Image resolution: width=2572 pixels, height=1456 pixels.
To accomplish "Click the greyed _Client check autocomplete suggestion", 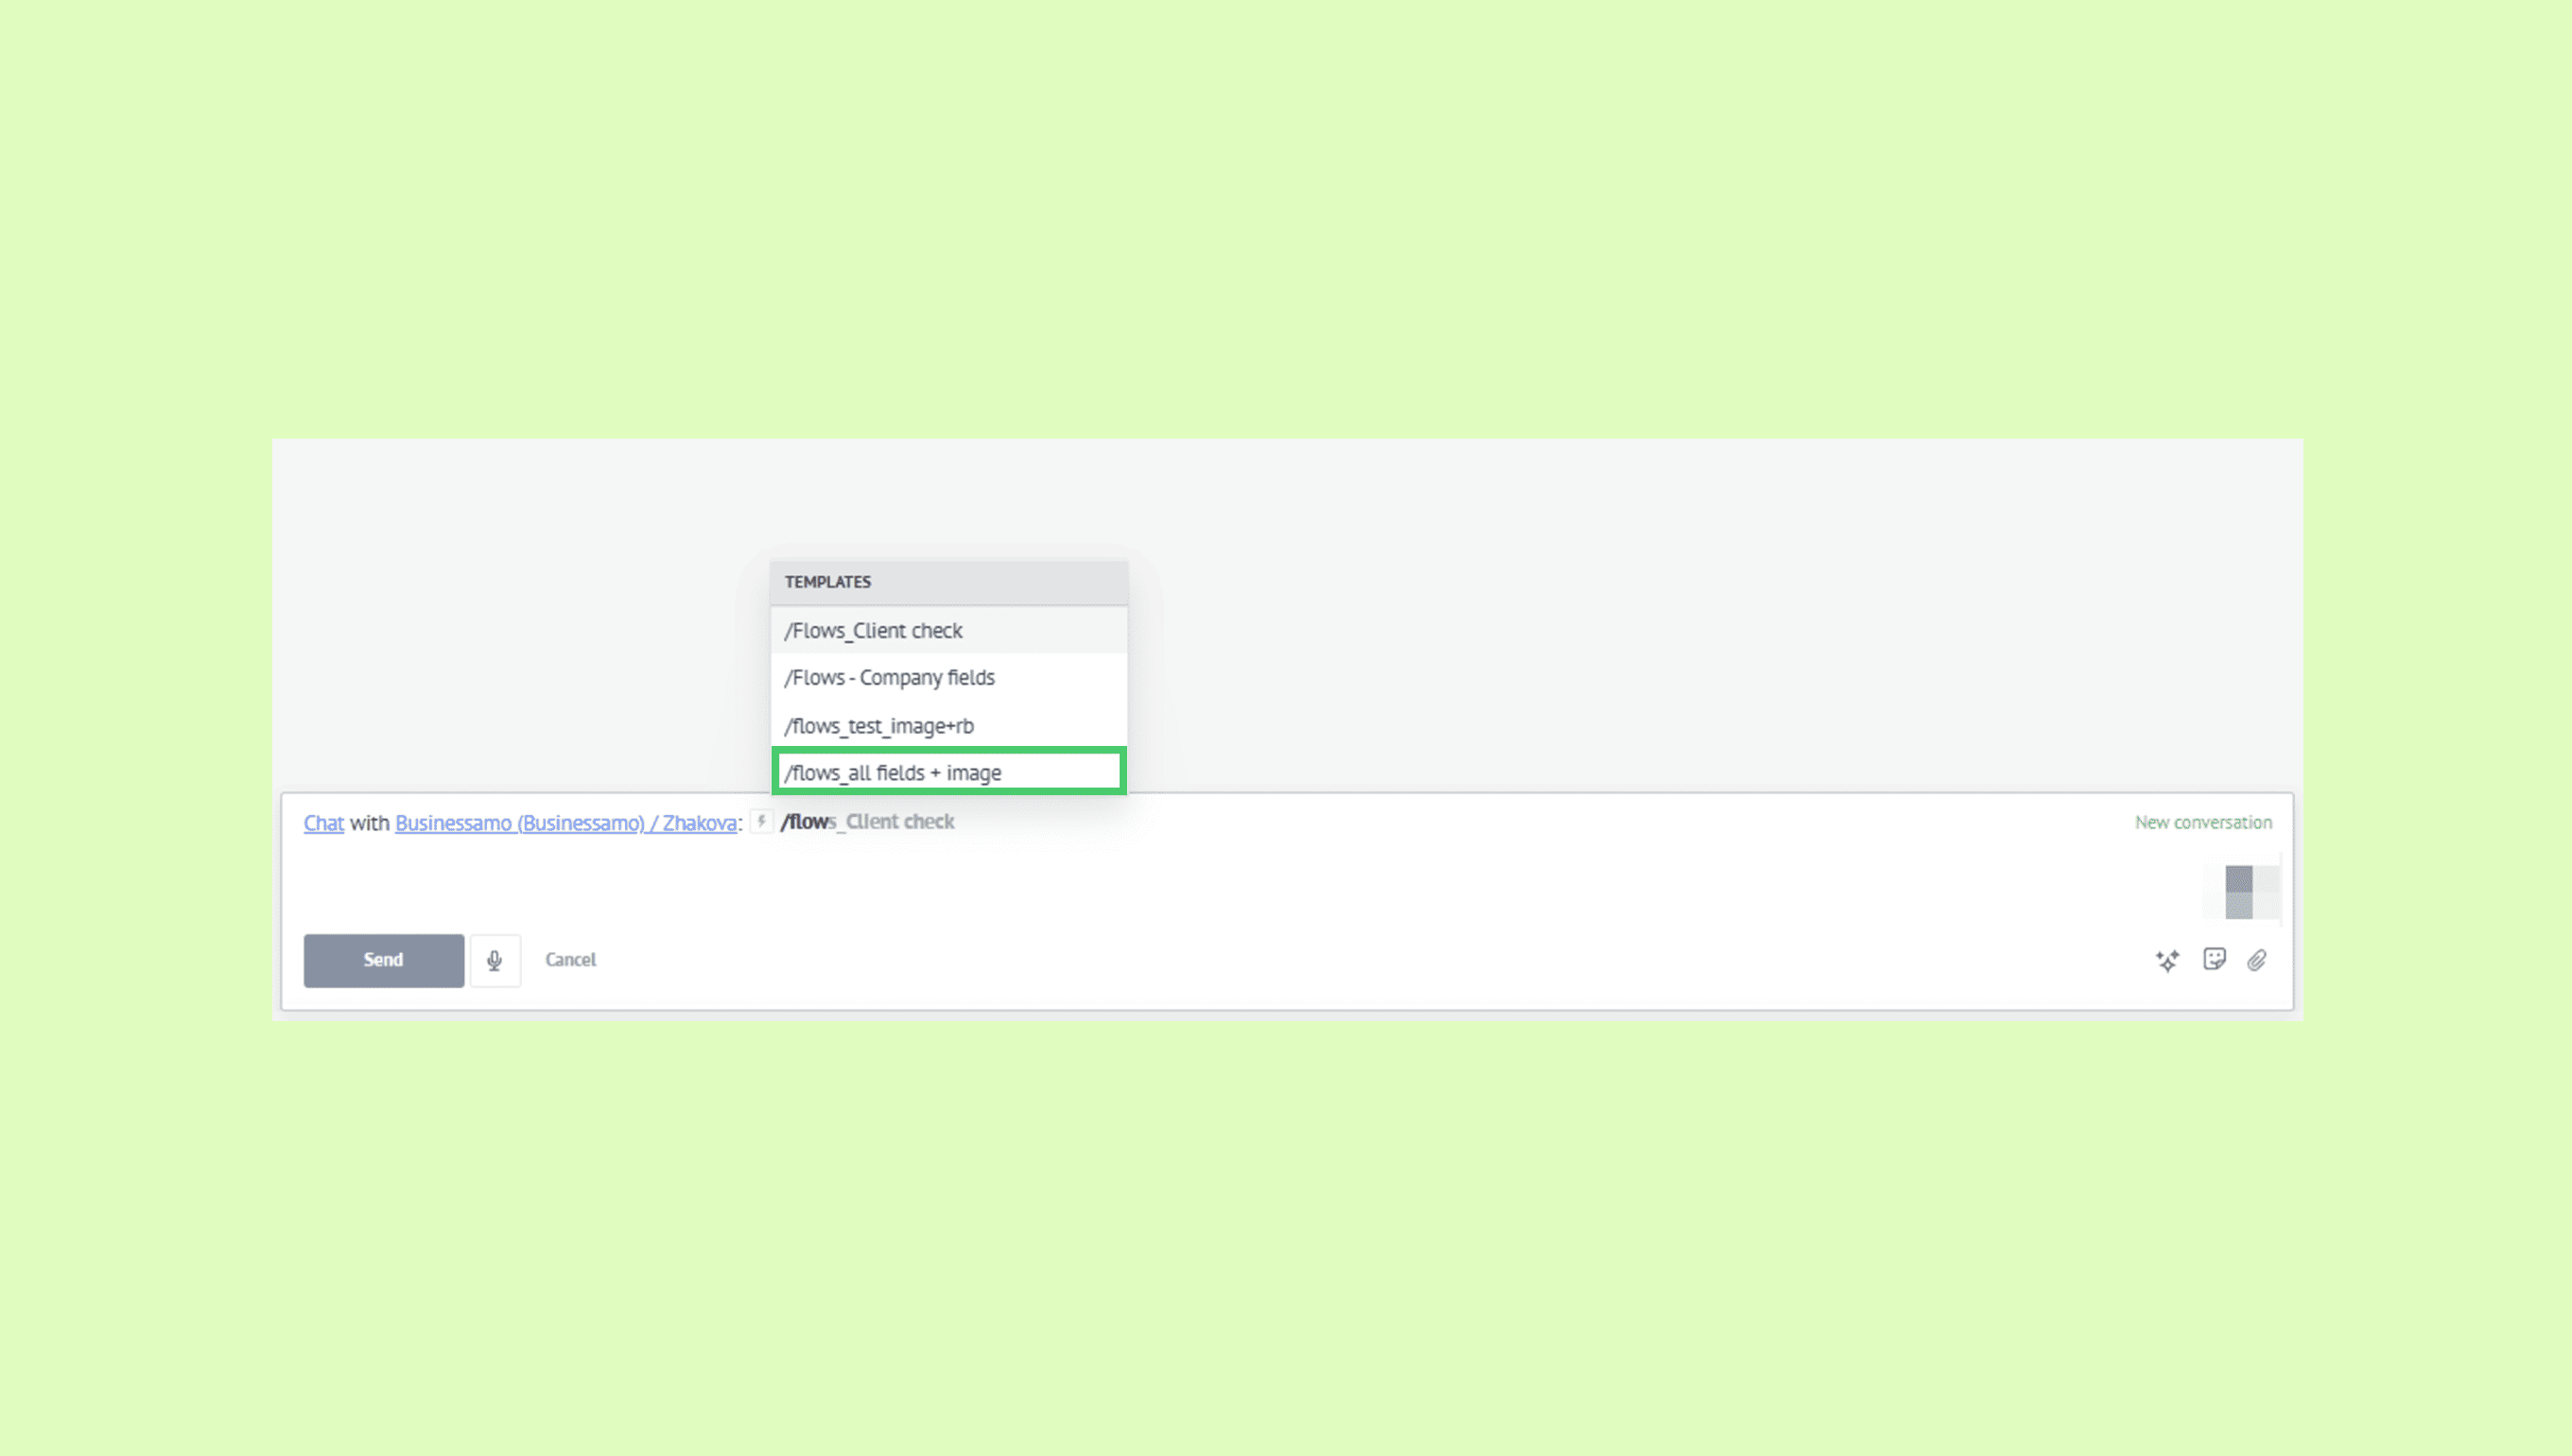I will (x=900, y=822).
